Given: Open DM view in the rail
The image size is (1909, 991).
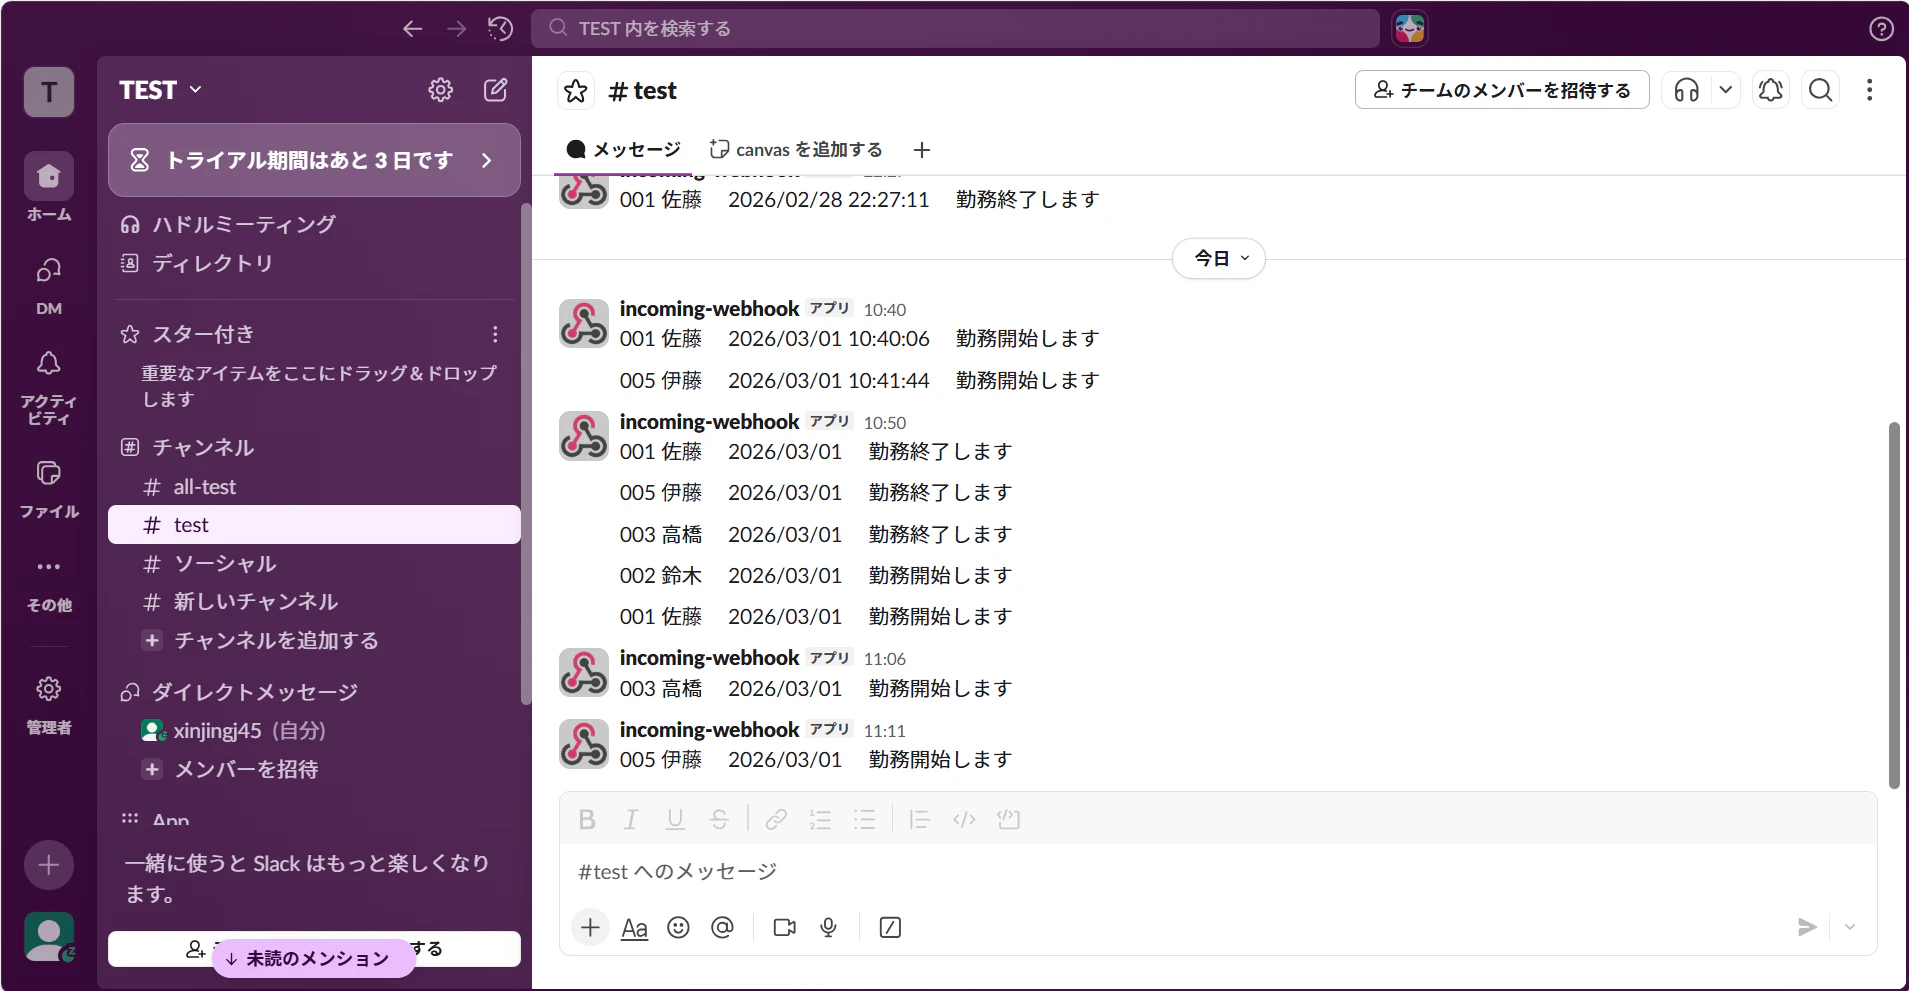Looking at the screenshot, I should tap(49, 286).
